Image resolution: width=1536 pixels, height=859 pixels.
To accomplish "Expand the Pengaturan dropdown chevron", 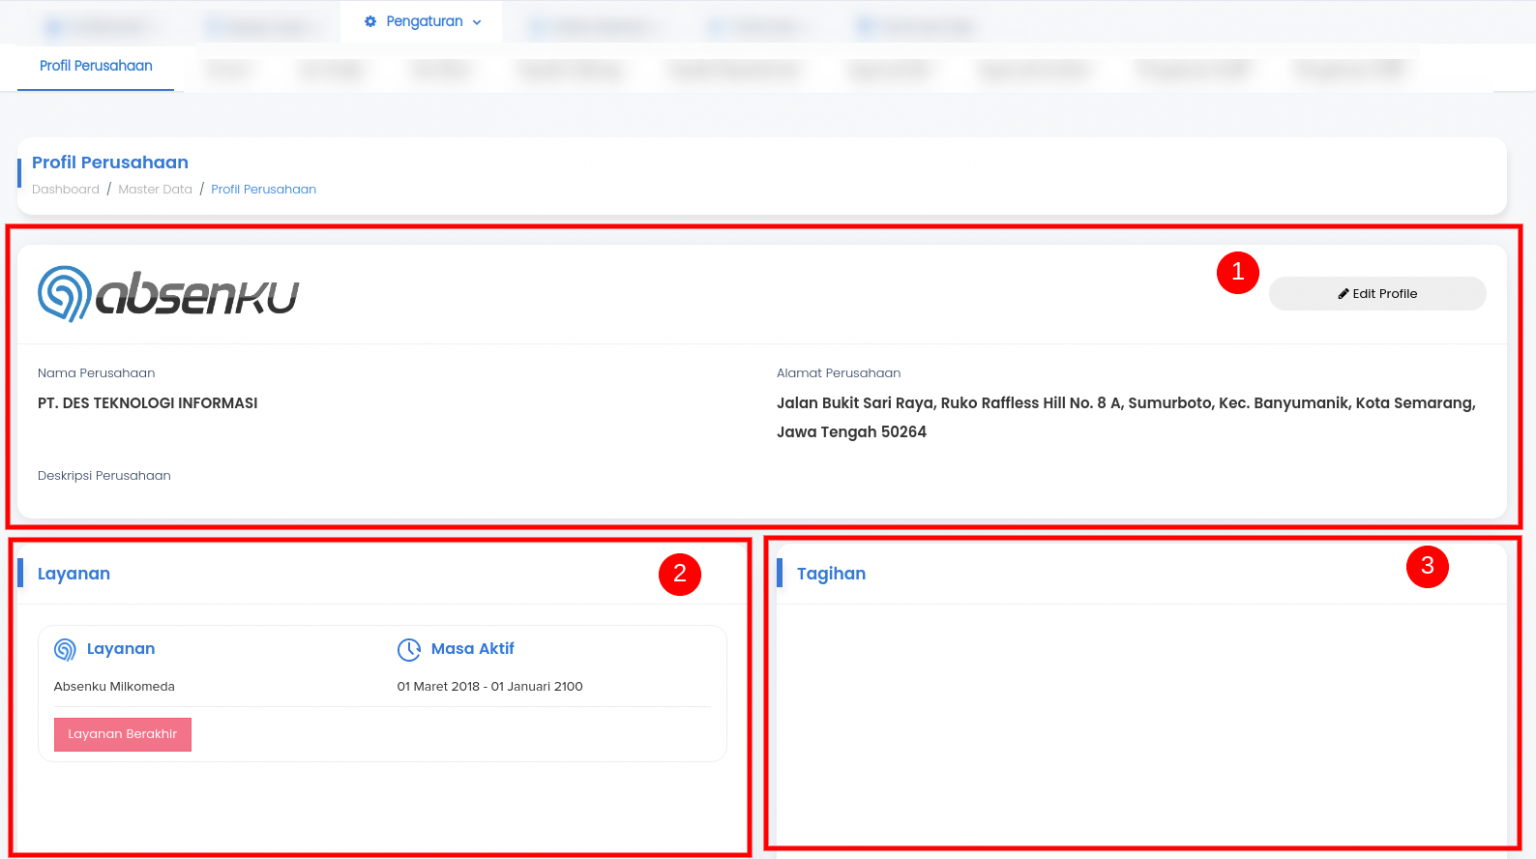I will [x=477, y=23].
